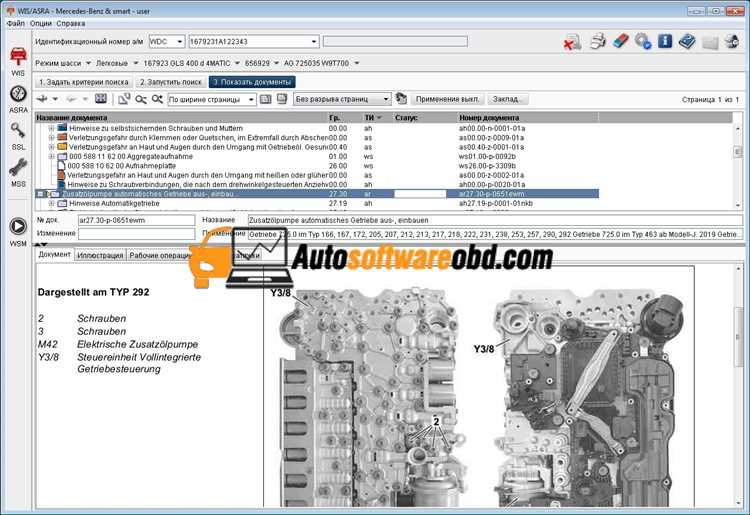The height and width of the screenshot is (515, 750).
Task: Open the 167923 GLS 400 d 4MATIC dropdown
Action: coord(237,63)
